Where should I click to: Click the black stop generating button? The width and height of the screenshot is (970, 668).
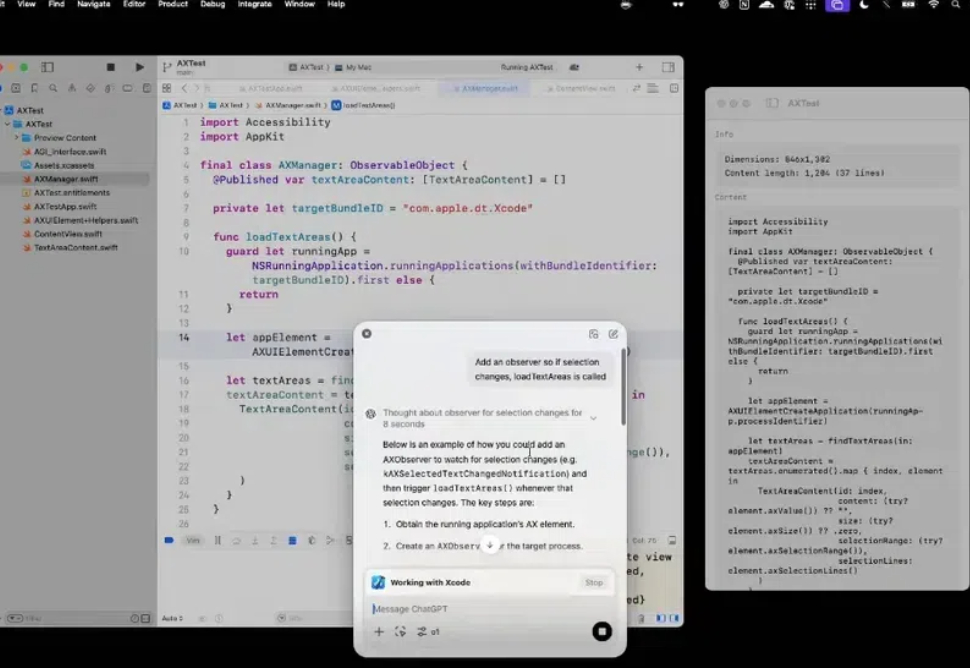coord(602,632)
